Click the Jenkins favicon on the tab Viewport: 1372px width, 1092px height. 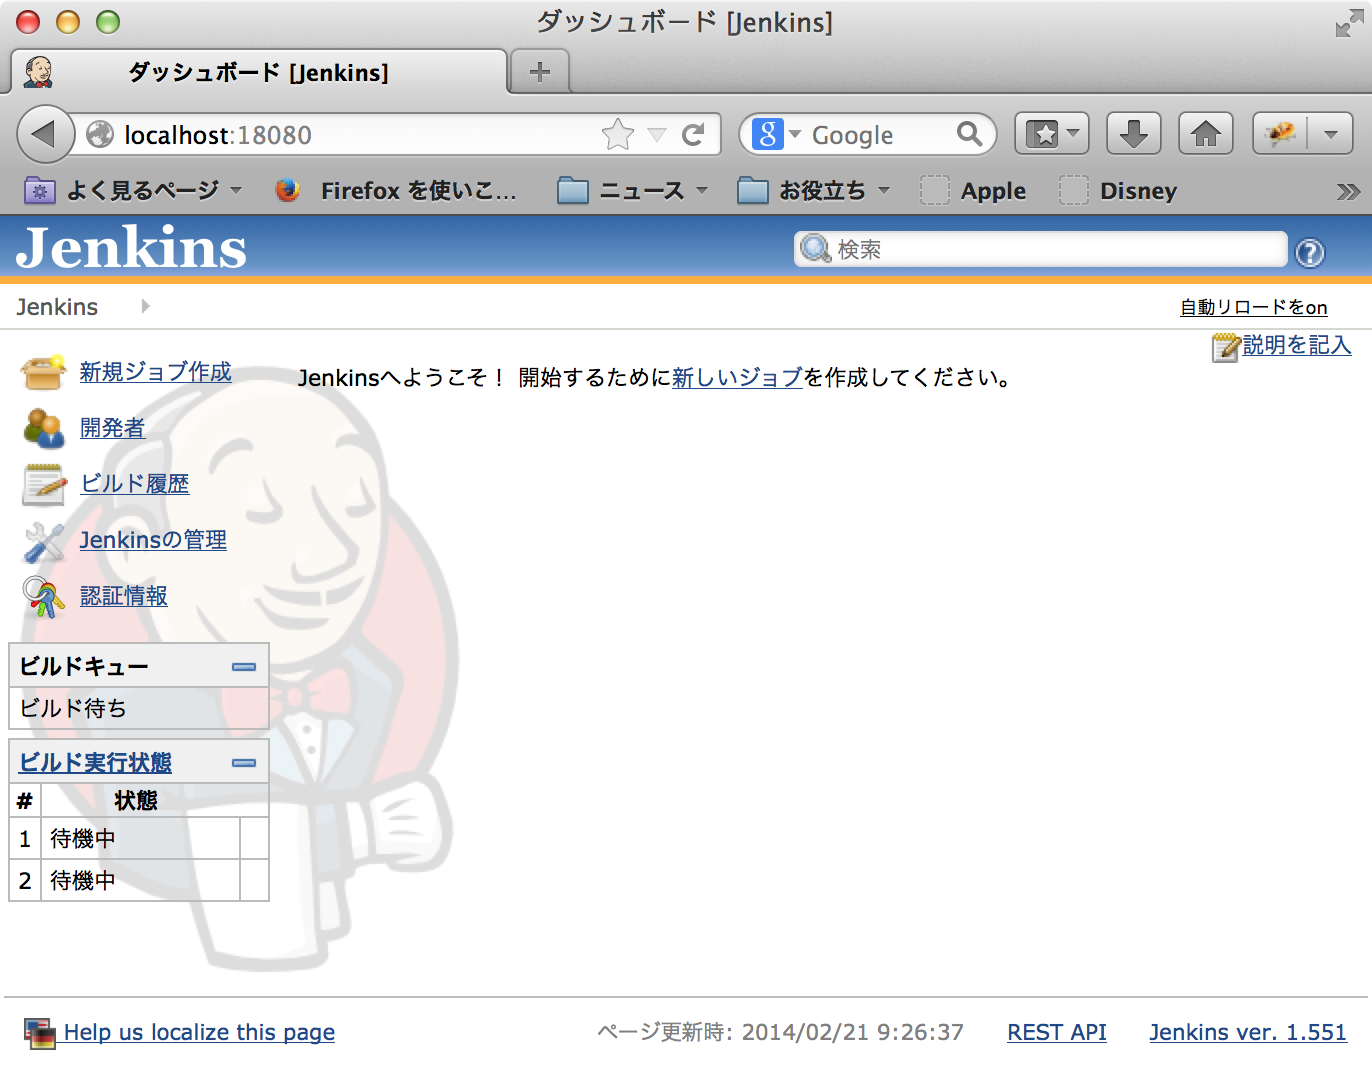point(39,72)
